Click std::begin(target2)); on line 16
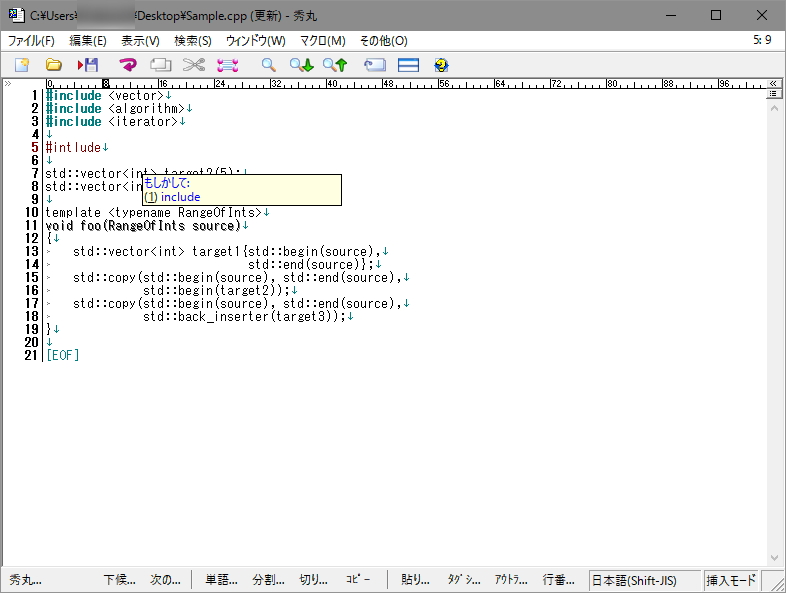786x593 pixels. point(217,290)
